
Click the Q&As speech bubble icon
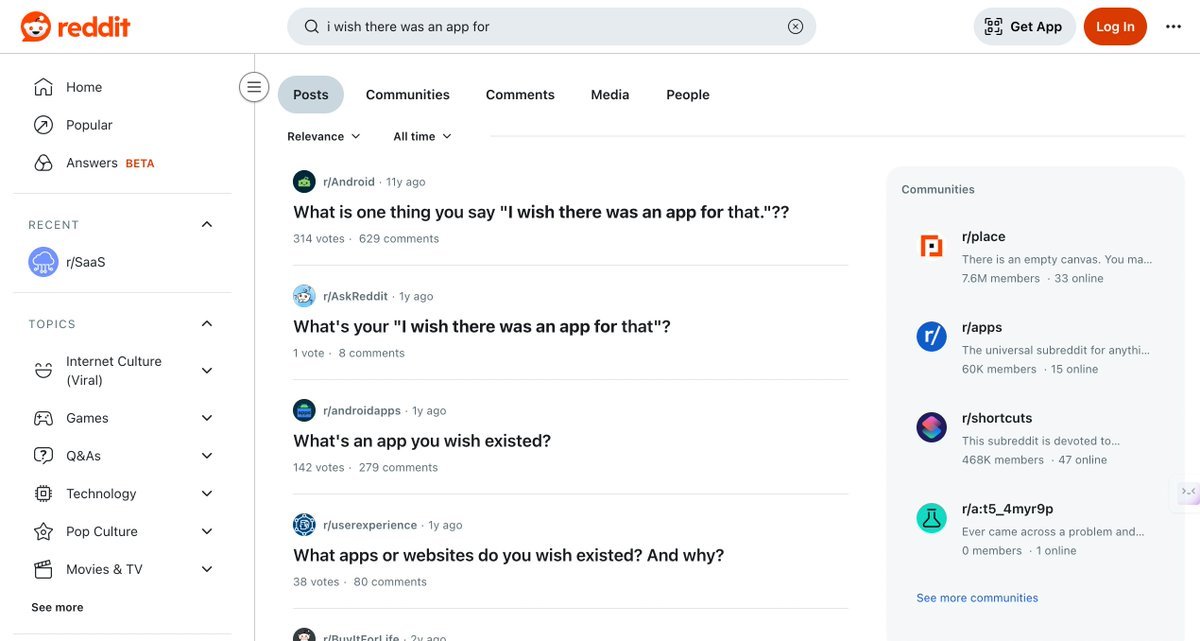pyautogui.click(x=43, y=456)
